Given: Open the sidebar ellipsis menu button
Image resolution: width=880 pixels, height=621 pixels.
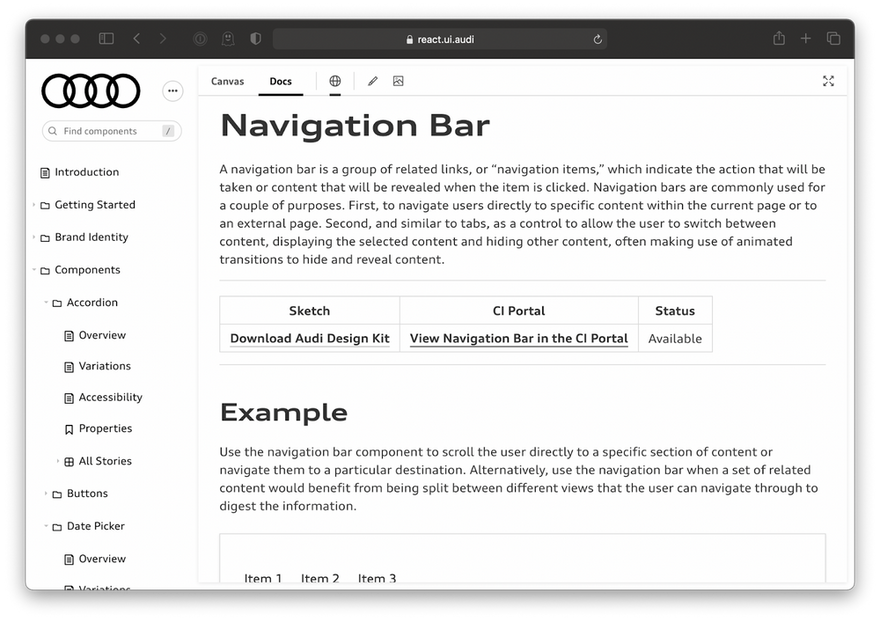Looking at the screenshot, I should click(x=173, y=91).
